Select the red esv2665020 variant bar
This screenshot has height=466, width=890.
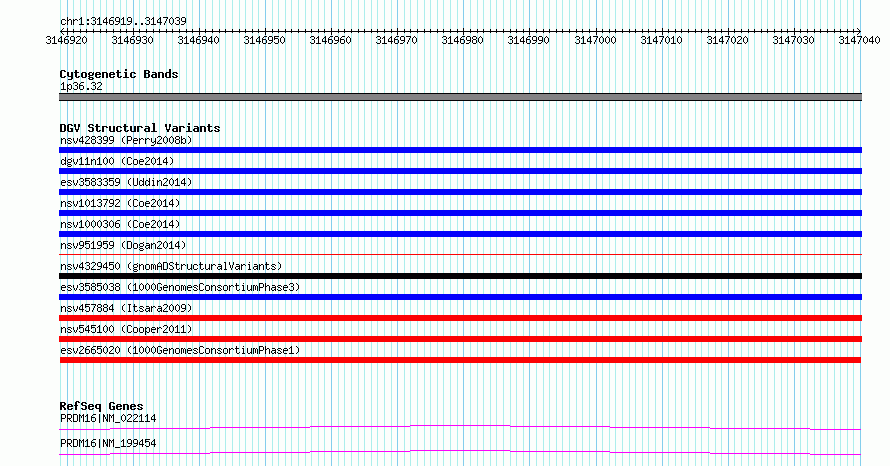[460, 360]
